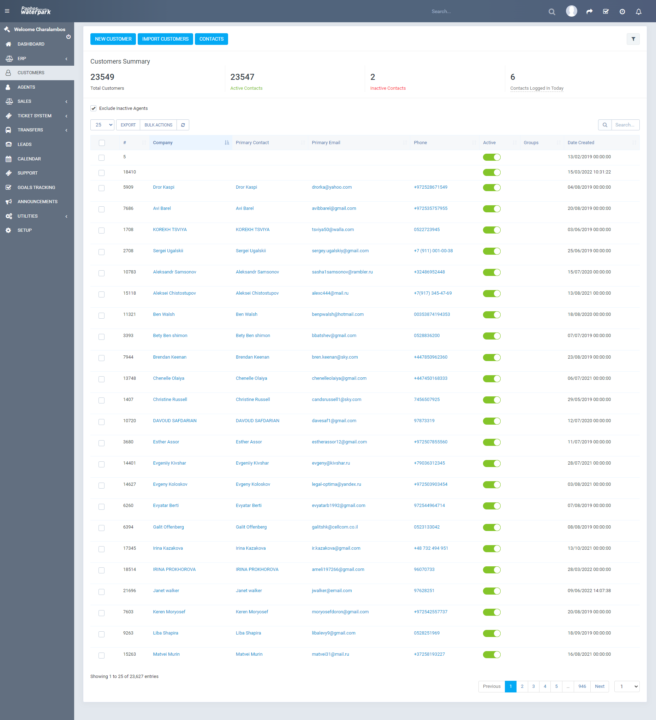
Task: Click the Goals Tracking icon in sidebar
Action: click(8, 187)
